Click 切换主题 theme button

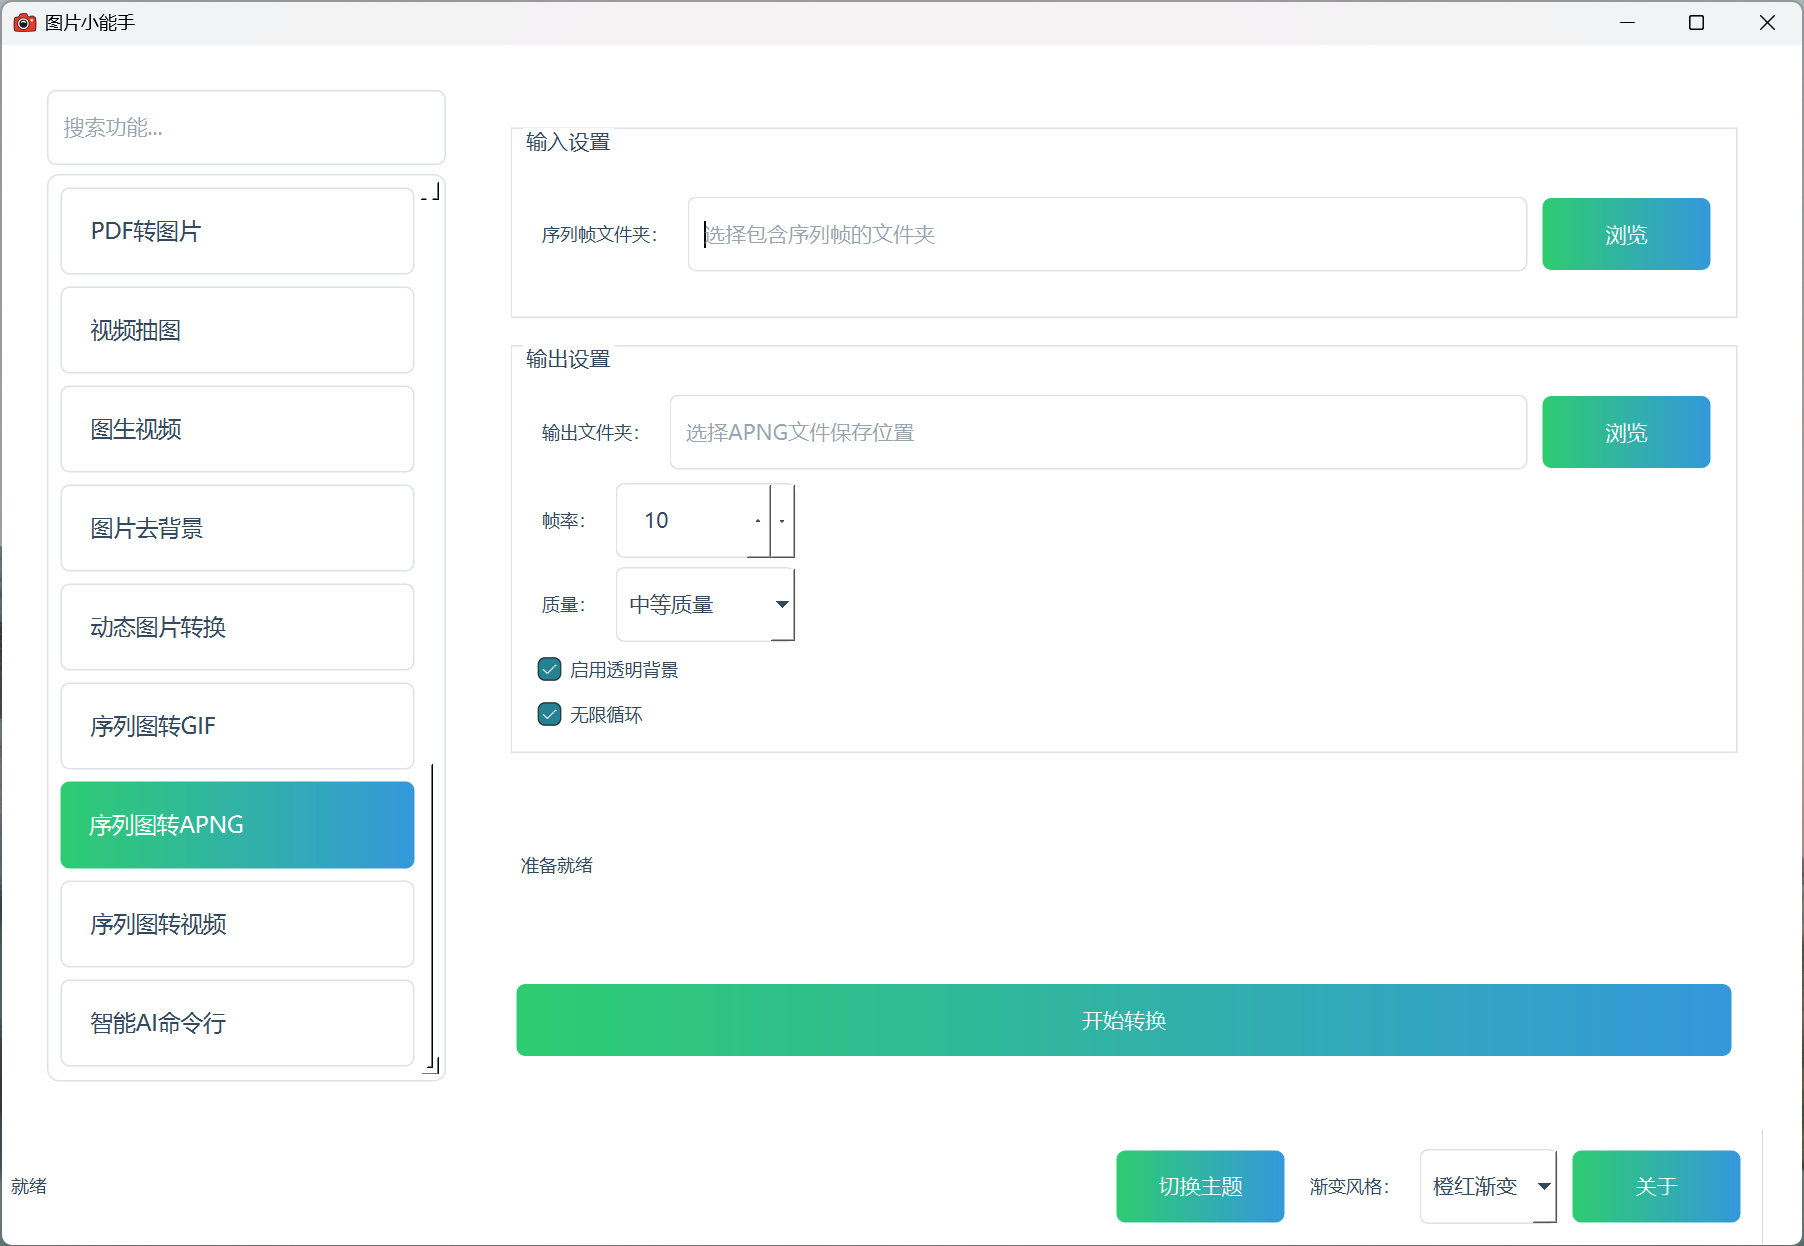point(1199,1186)
